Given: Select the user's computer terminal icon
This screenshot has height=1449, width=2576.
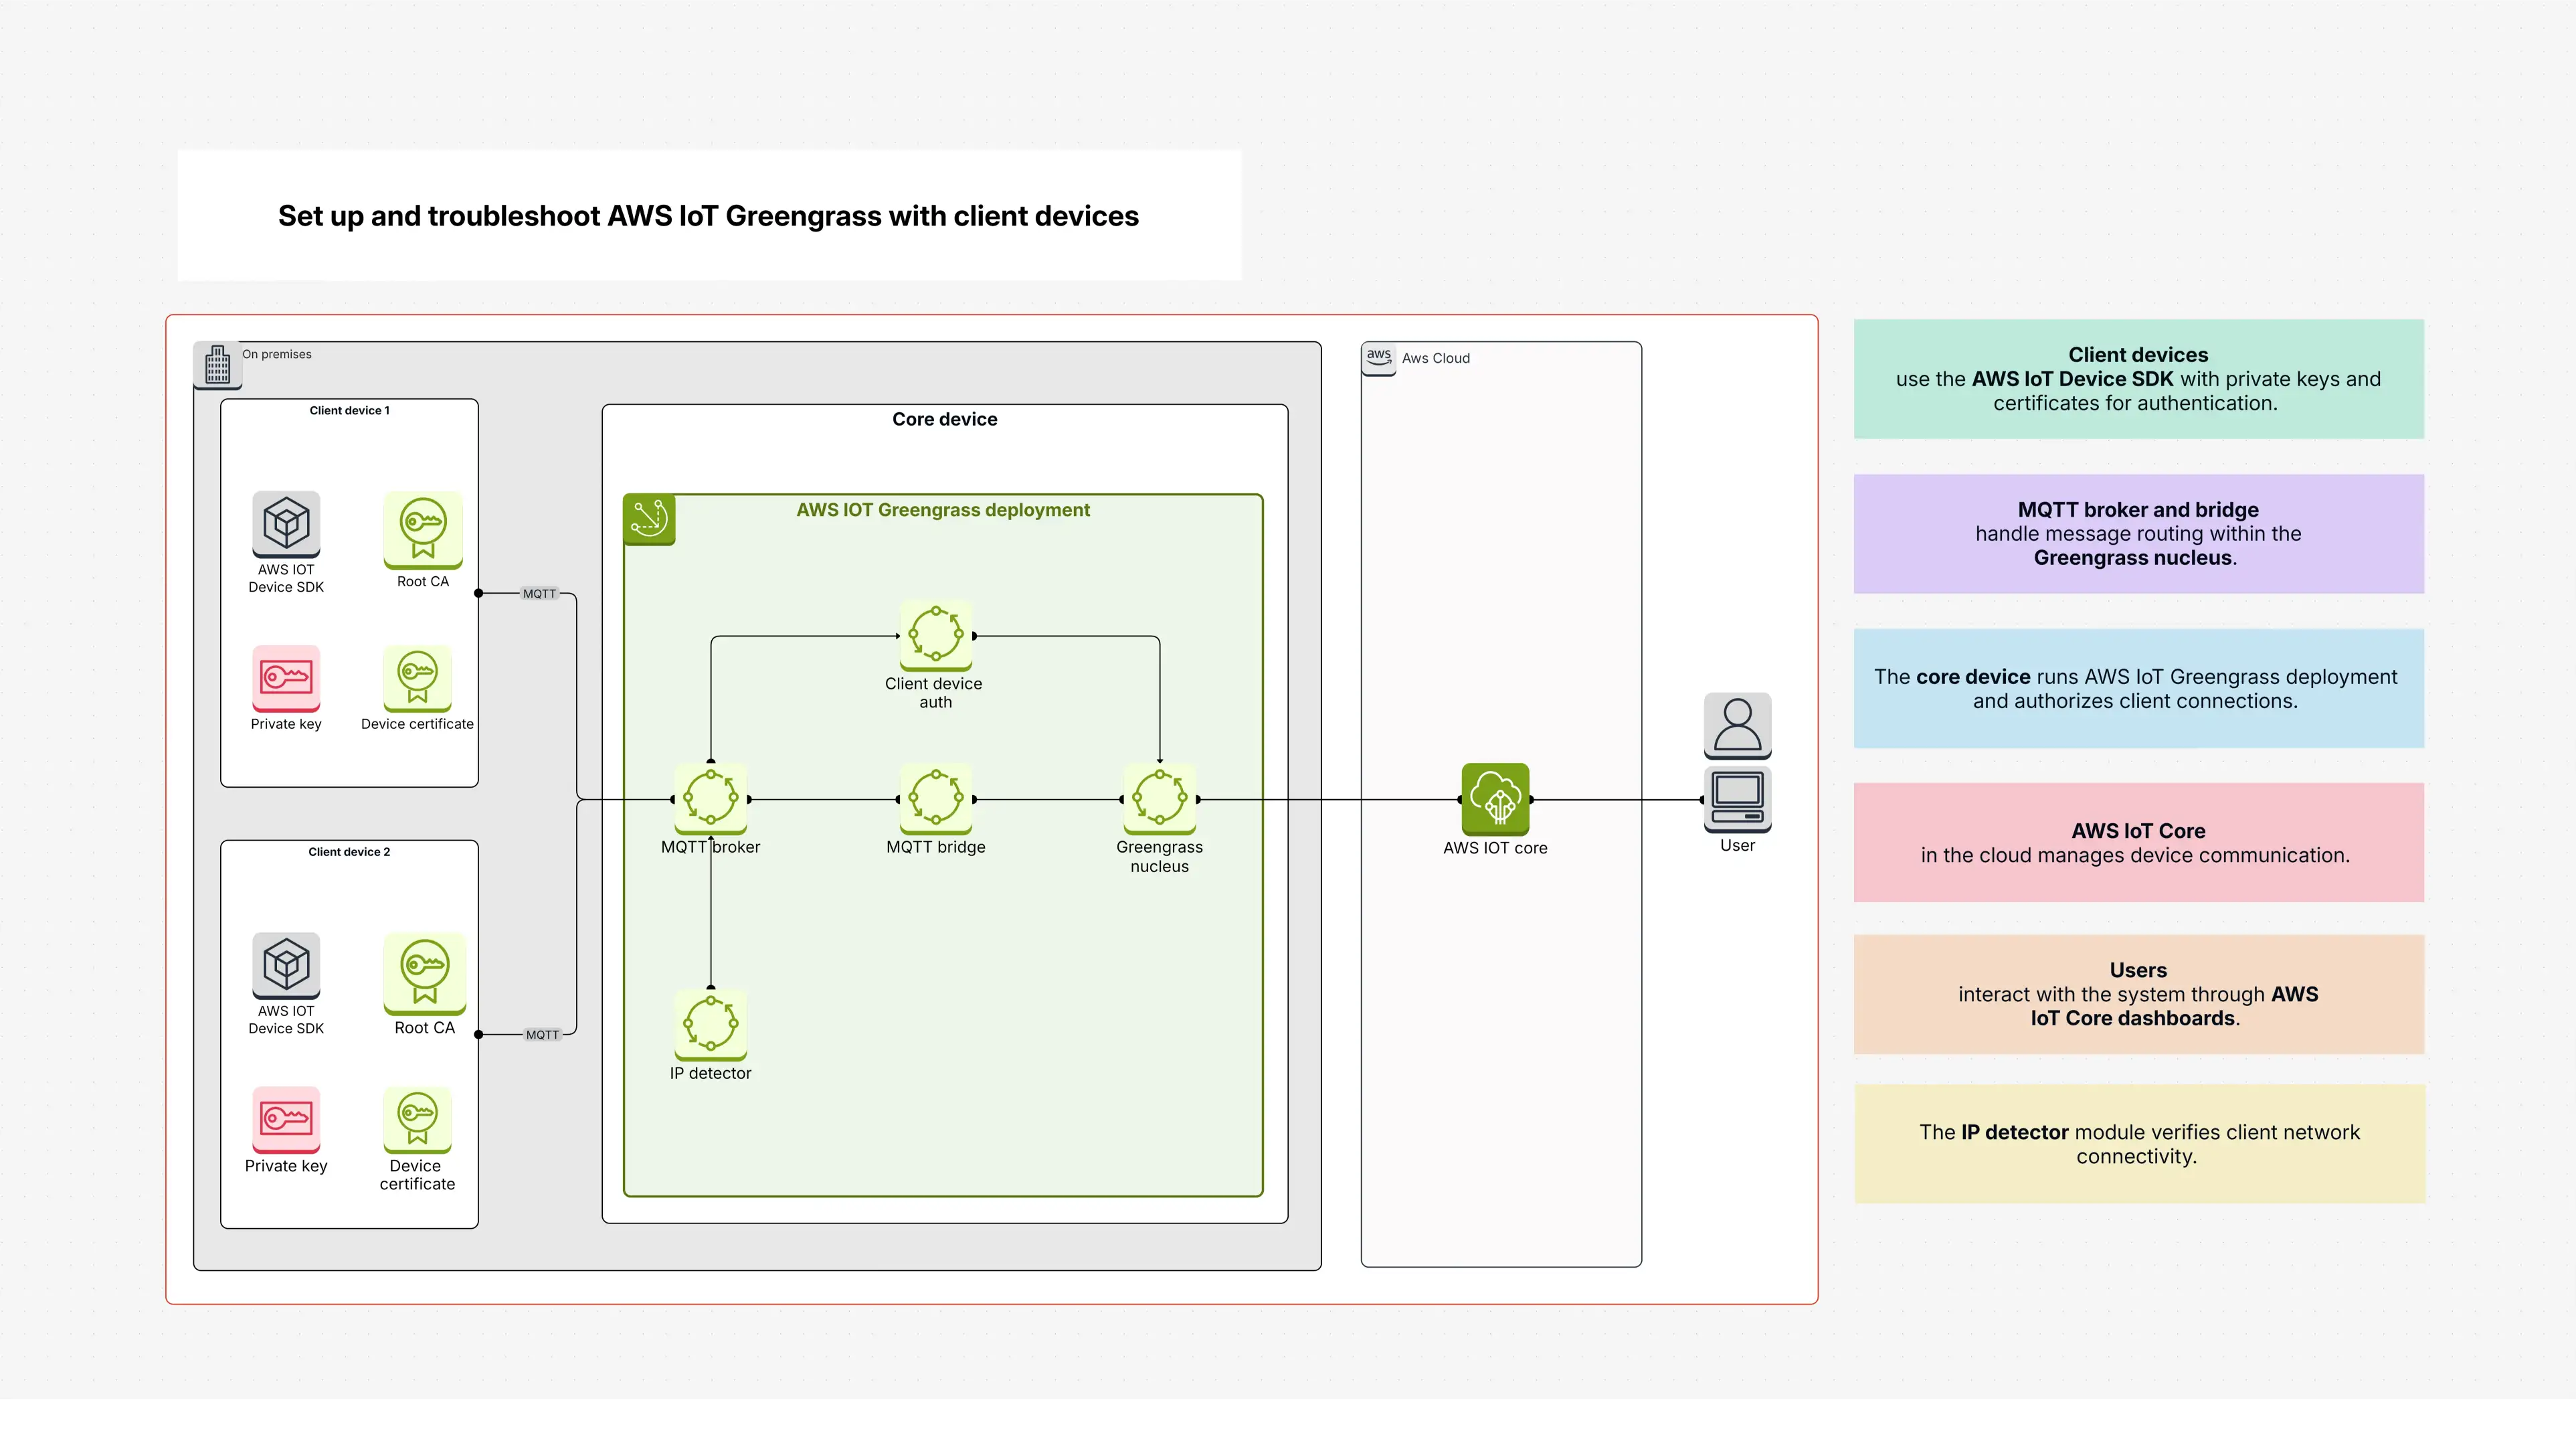Looking at the screenshot, I should coord(1737,799).
